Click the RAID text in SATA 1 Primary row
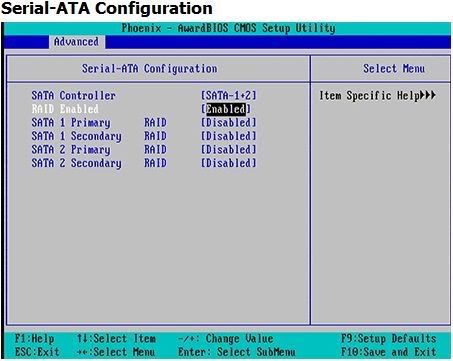 pyautogui.click(x=155, y=123)
